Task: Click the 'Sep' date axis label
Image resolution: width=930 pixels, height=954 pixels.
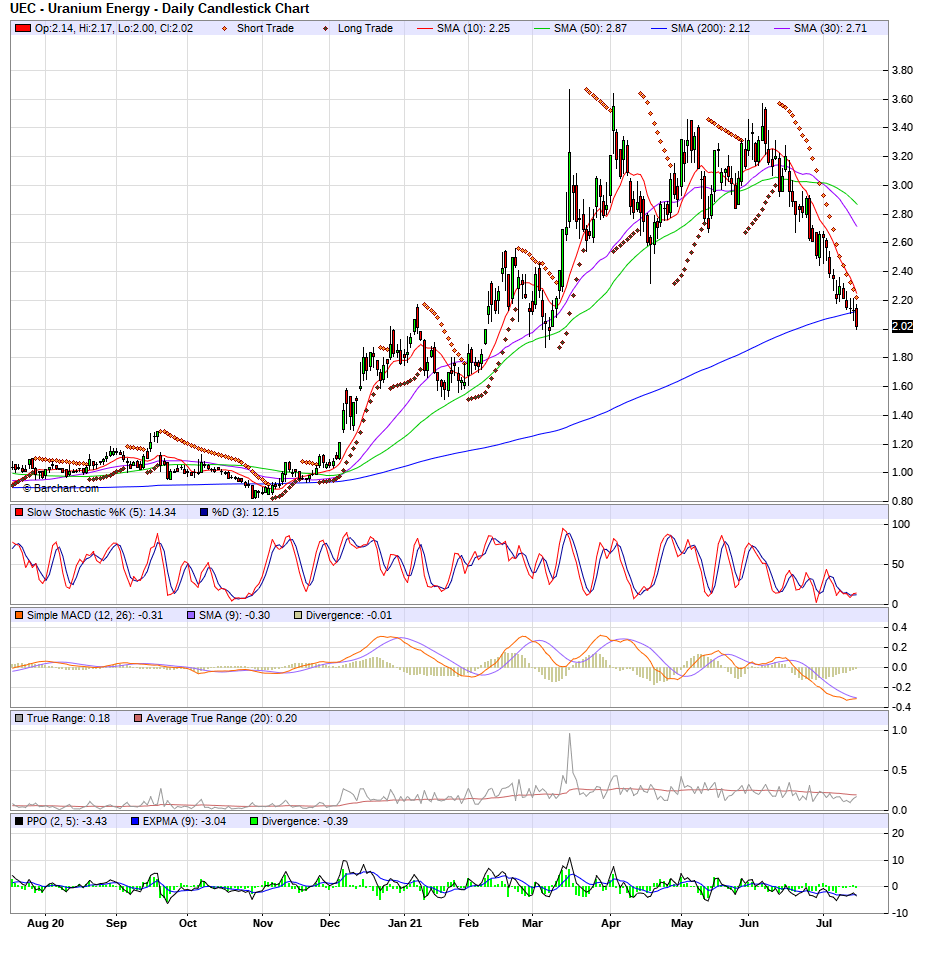Action: (x=116, y=923)
